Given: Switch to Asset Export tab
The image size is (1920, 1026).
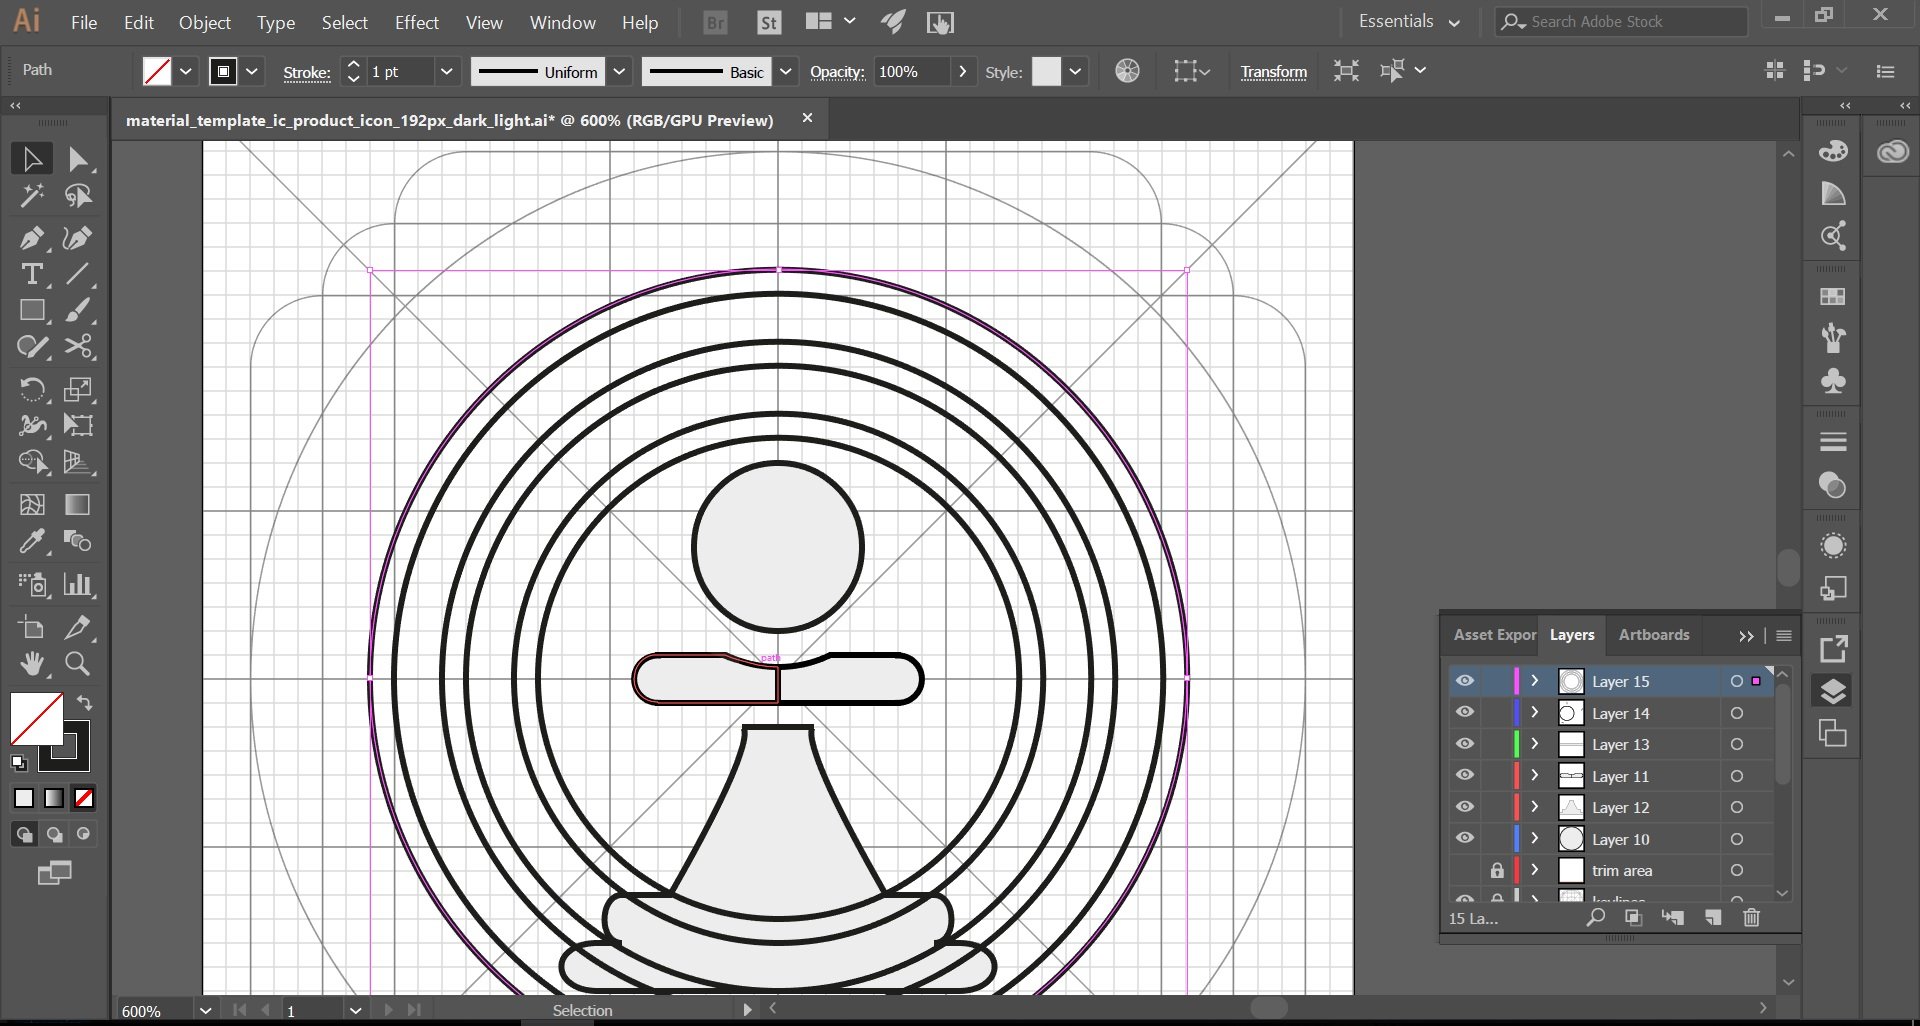Looking at the screenshot, I should click(x=1494, y=635).
